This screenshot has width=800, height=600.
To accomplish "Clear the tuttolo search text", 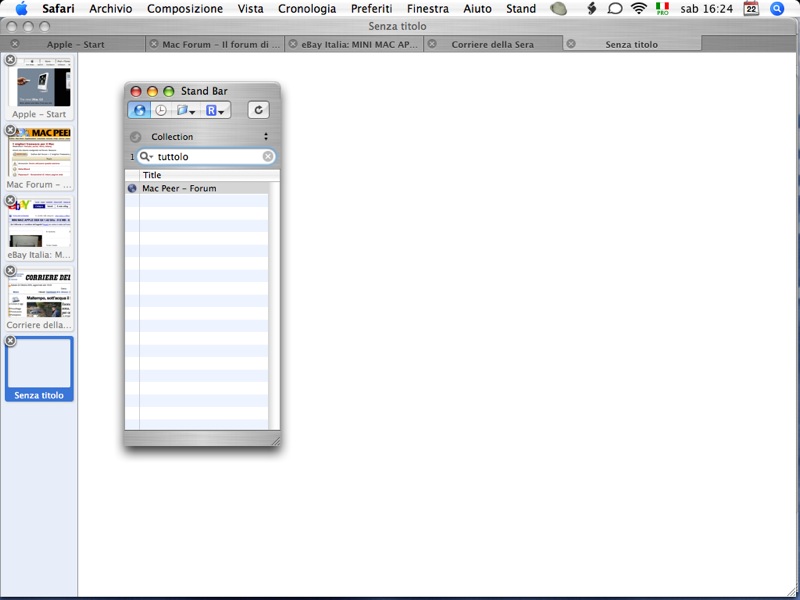I will 268,157.
